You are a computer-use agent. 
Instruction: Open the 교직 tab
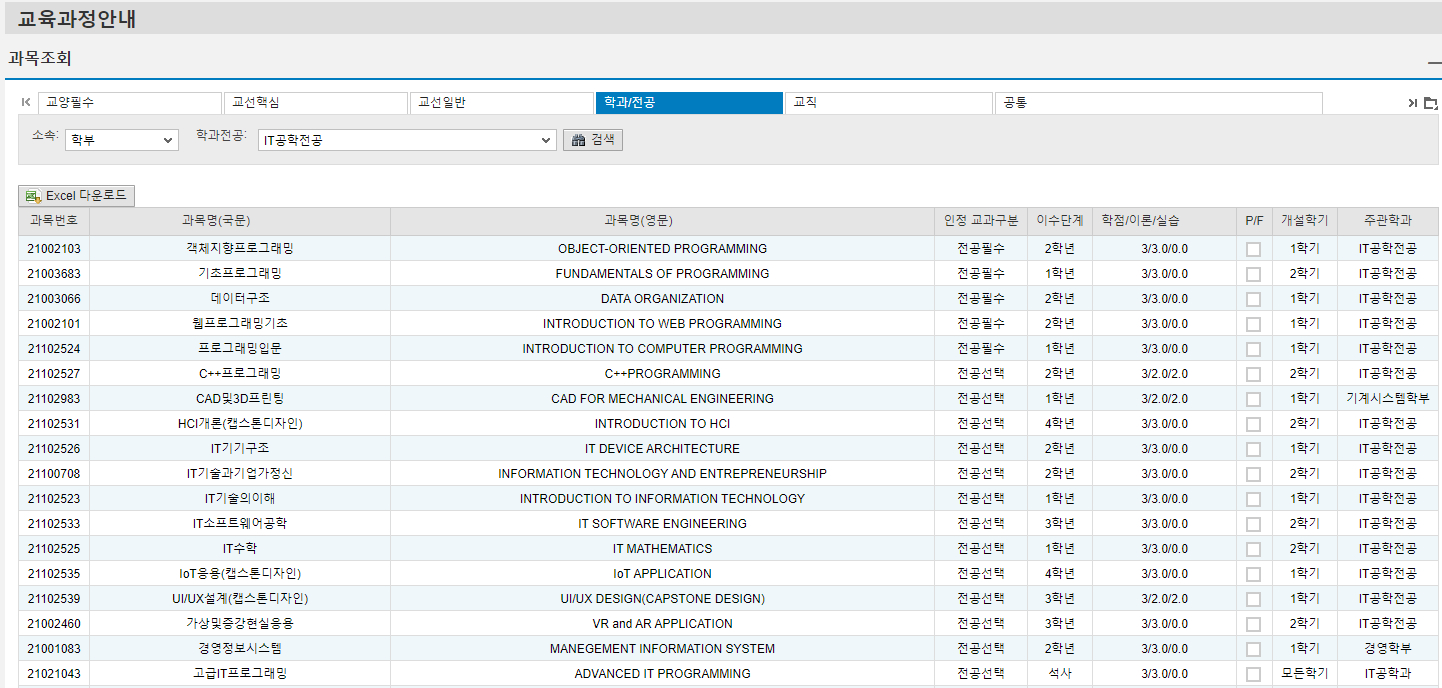click(889, 103)
